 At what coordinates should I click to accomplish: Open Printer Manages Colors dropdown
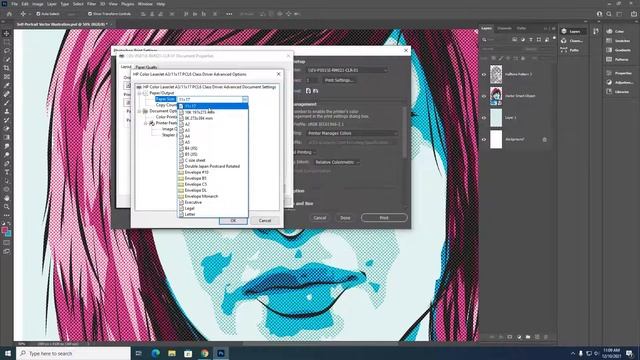(x=352, y=133)
